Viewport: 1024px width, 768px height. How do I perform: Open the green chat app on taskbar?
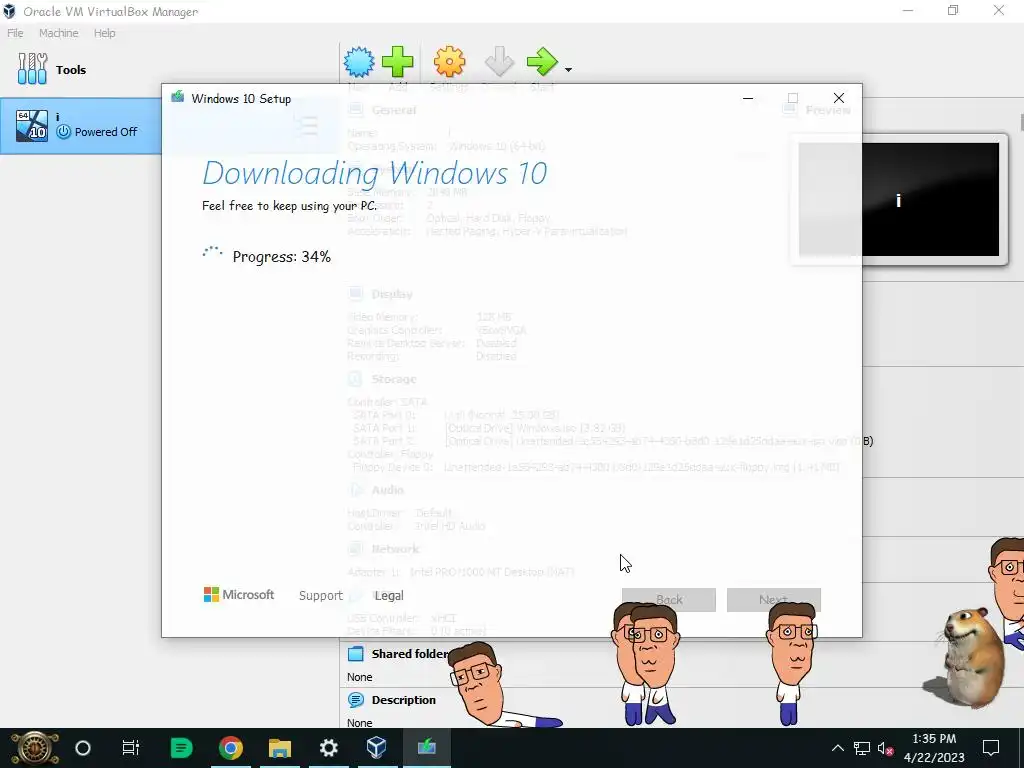(x=181, y=748)
